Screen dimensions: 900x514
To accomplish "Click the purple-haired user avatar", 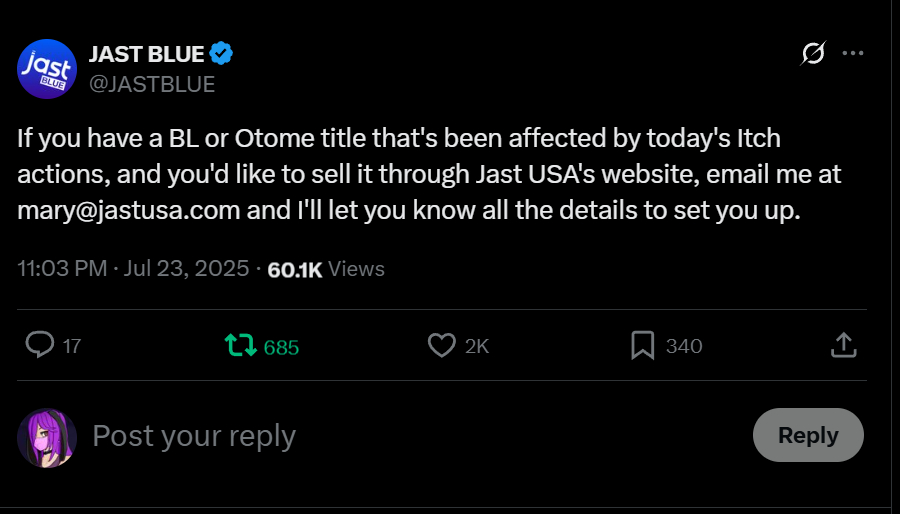I will coord(47,437).
